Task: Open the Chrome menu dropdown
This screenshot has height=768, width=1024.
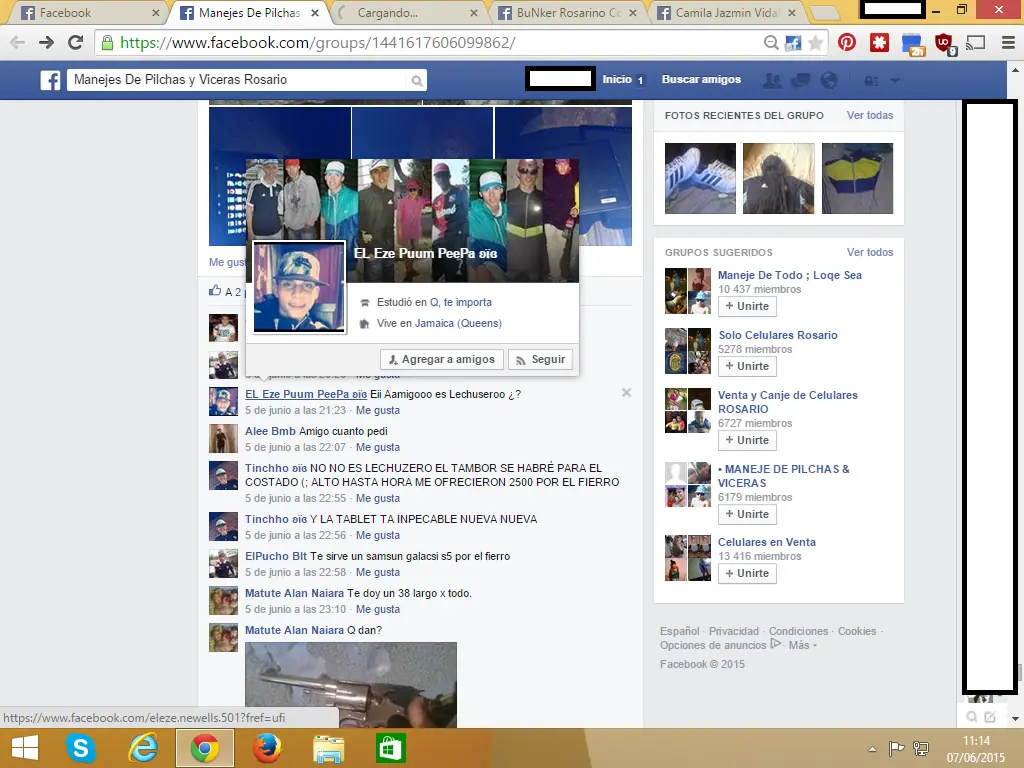Action: pyautogui.click(x=1006, y=43)
